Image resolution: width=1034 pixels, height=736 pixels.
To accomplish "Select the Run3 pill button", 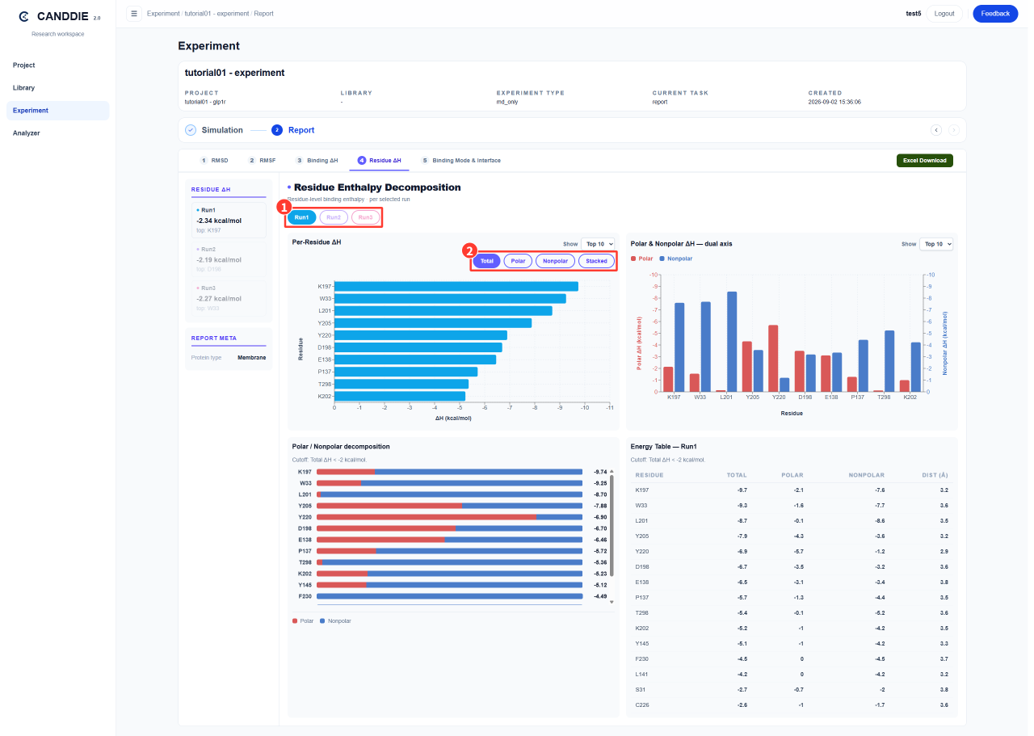I will pyautogui.click(x=365, y=217).
